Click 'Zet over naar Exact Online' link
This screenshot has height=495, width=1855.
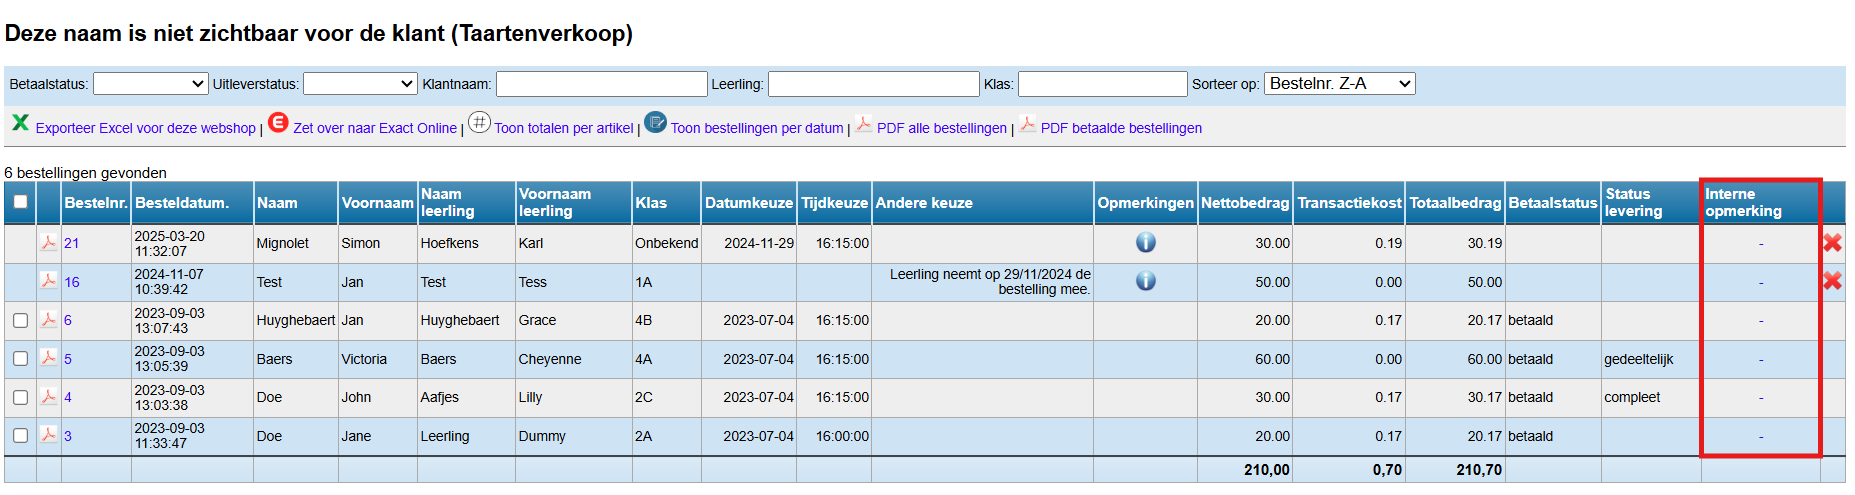click(375, 128)
